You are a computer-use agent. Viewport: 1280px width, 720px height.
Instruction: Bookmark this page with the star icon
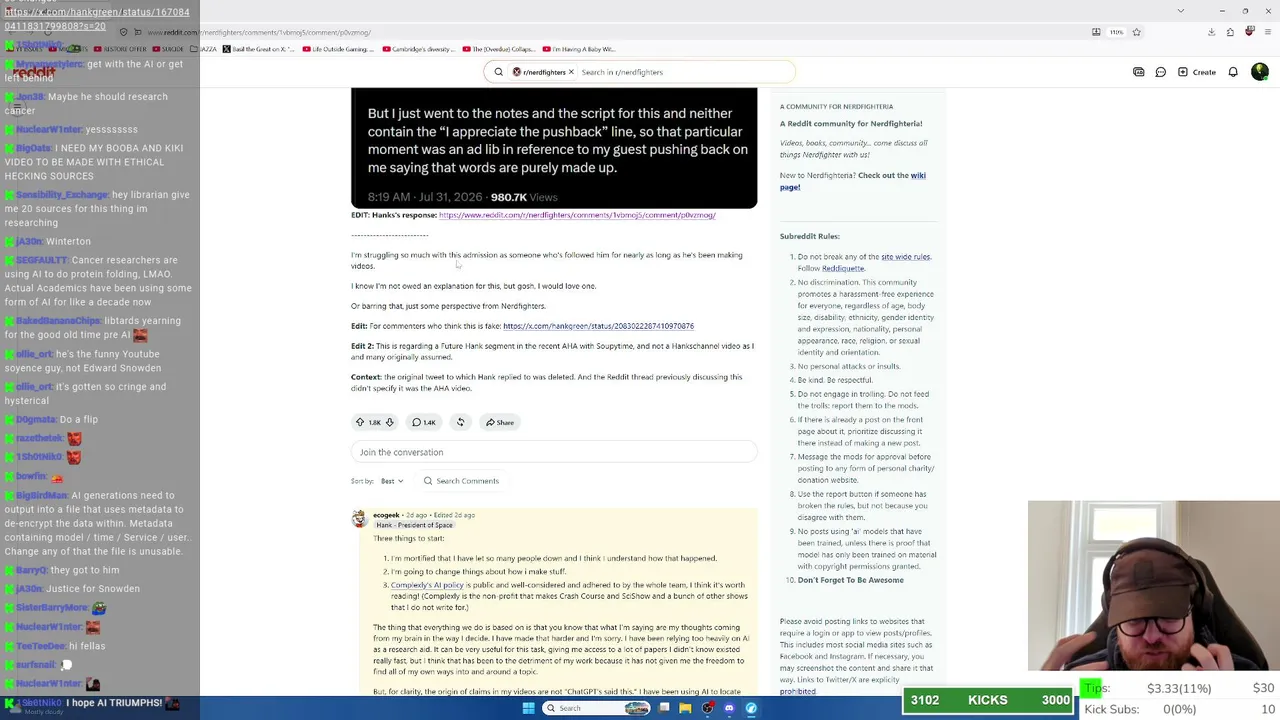1136,32
